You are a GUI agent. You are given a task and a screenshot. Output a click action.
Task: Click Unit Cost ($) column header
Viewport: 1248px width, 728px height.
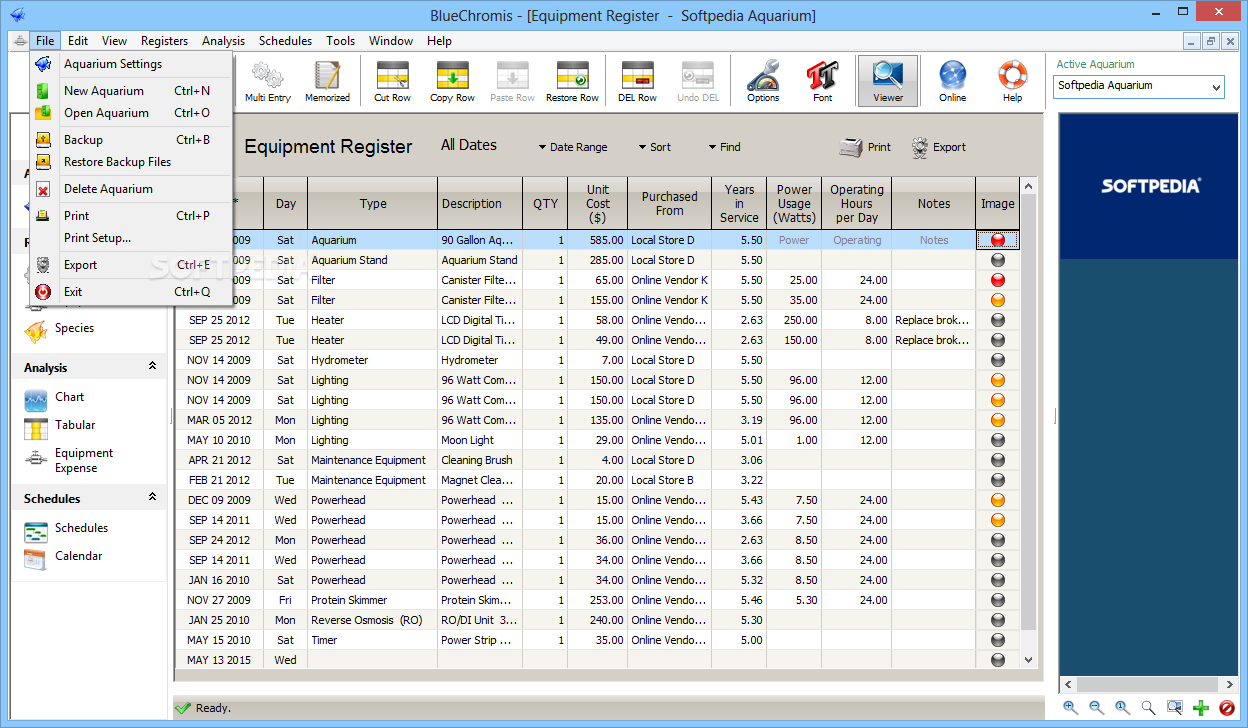coord(598,204)
